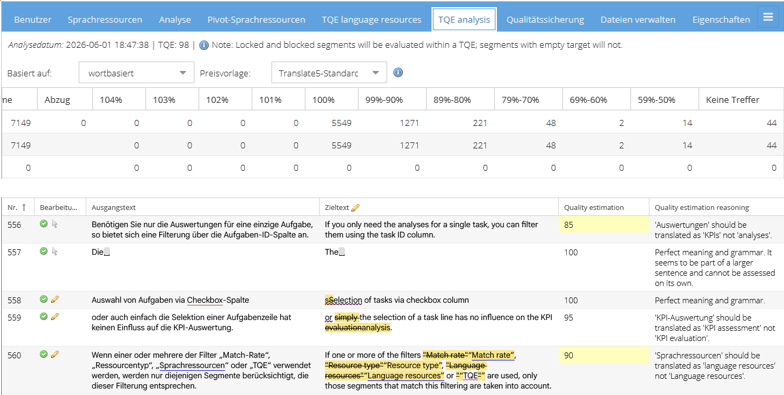This screenshot has width=784, height=395.
Task: Click the Ausgangstext column header
Action: tap(202, 207)
